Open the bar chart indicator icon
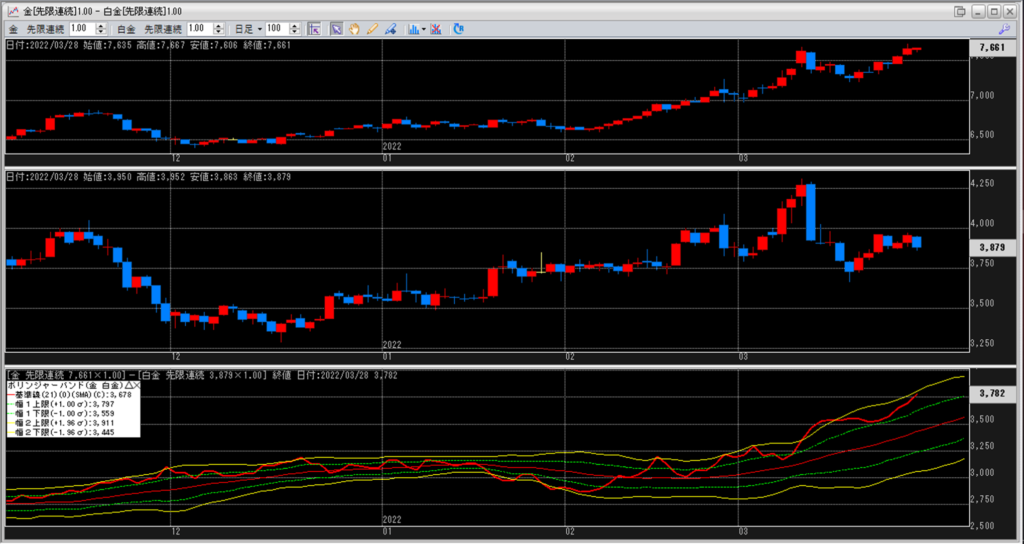The width and height of the screenshot is (1024, 544). (x=414, y=29)
